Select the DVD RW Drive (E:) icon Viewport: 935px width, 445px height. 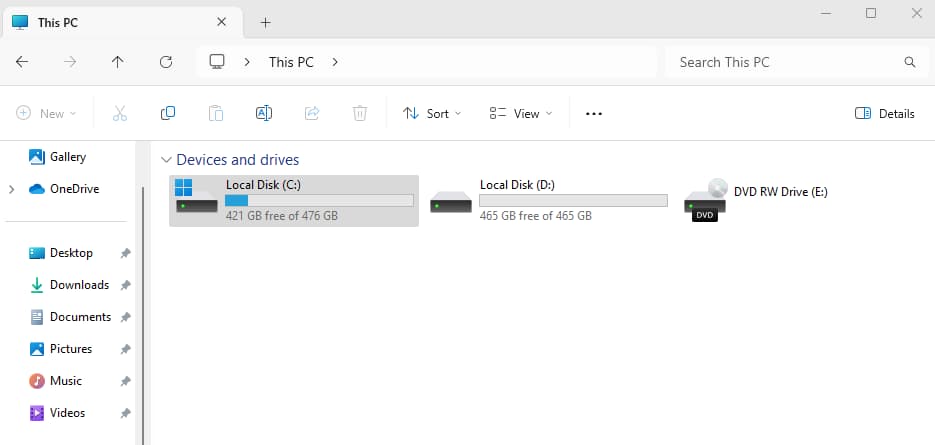705,200
